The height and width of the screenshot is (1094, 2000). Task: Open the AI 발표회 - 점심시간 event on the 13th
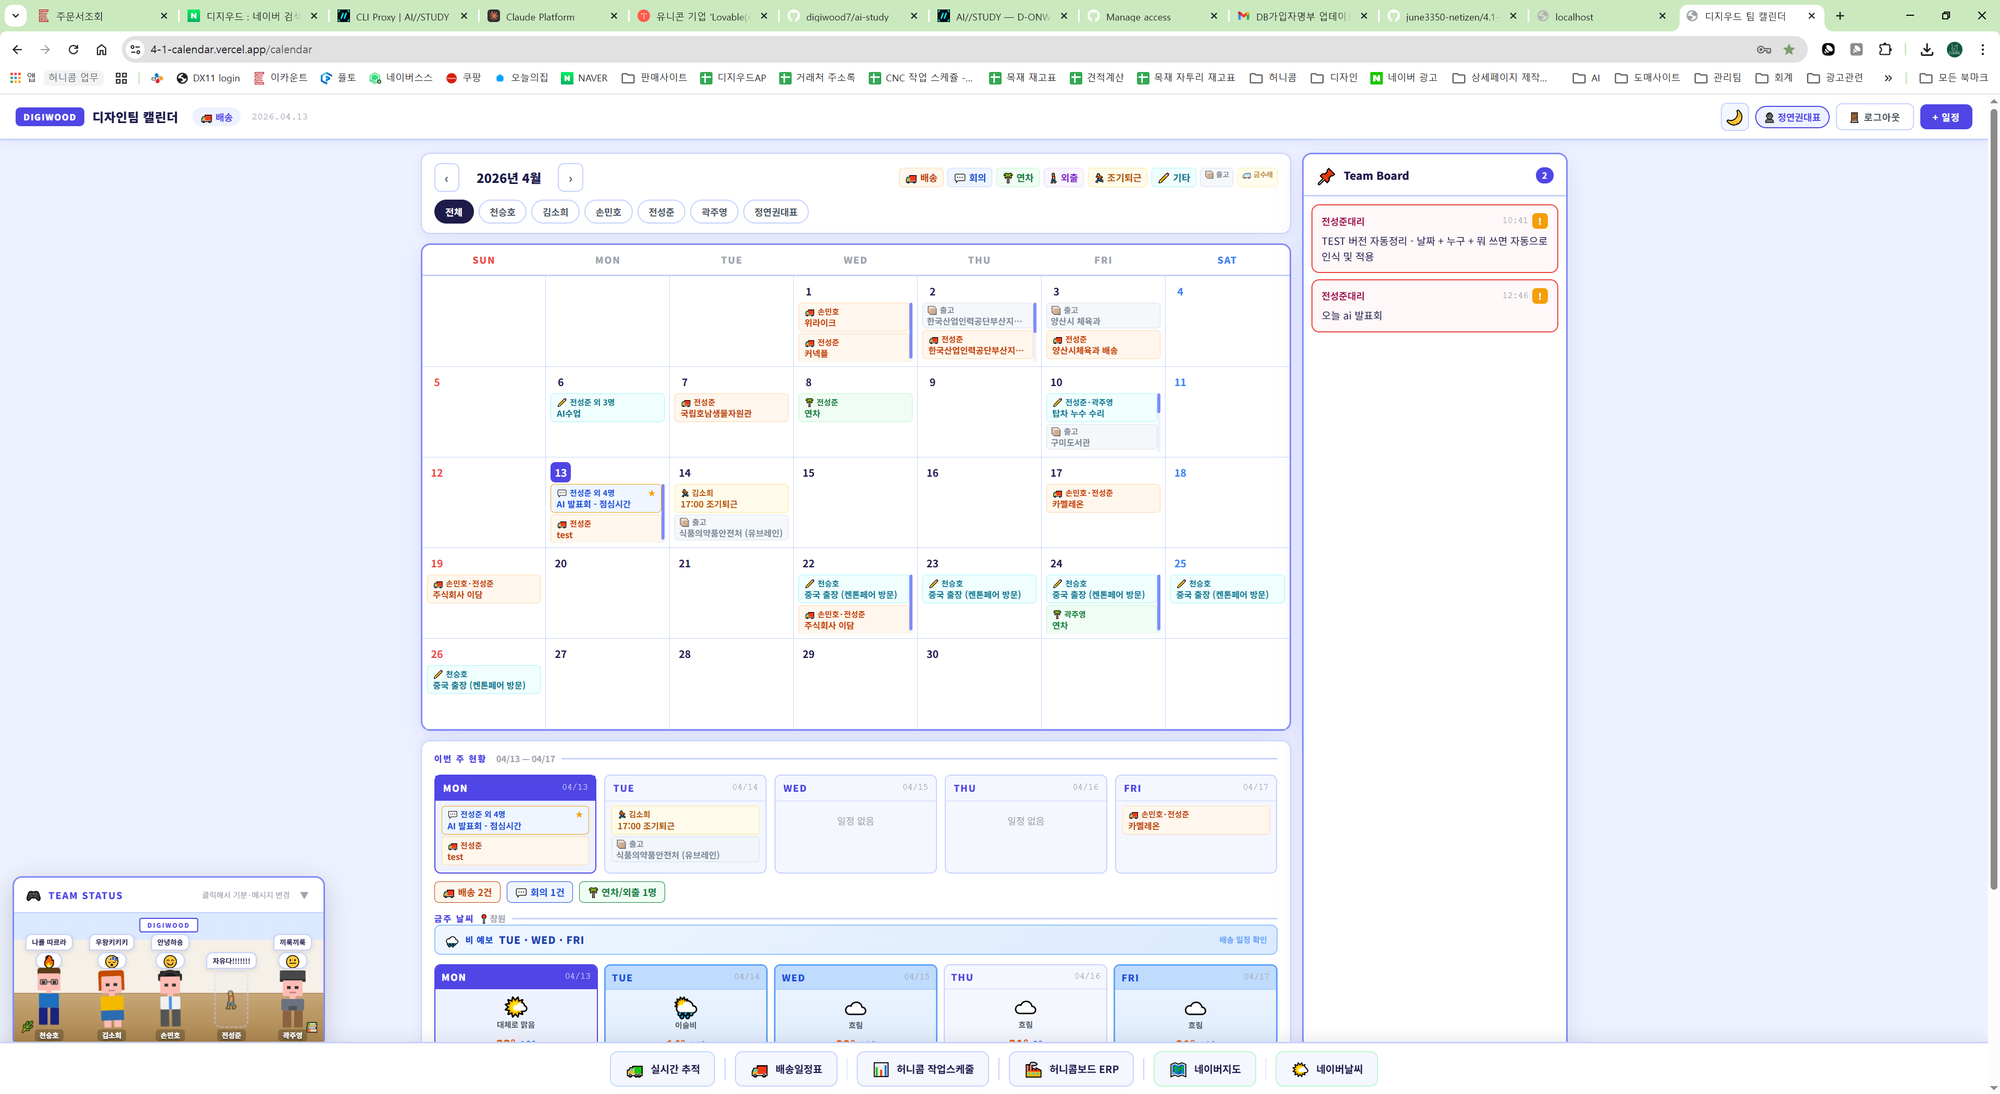(605, 499)
